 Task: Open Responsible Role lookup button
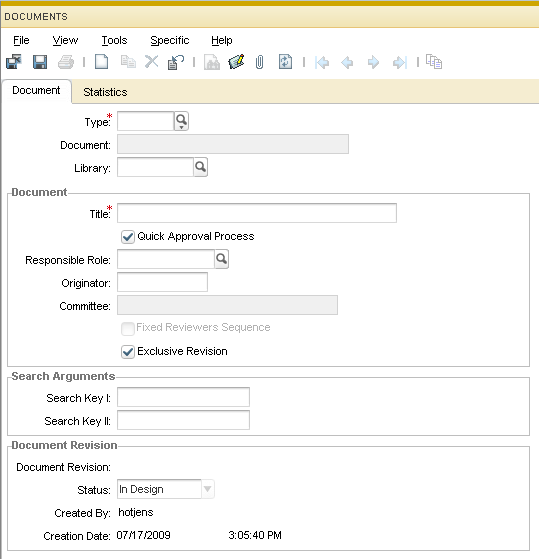(x=221, y=259)
